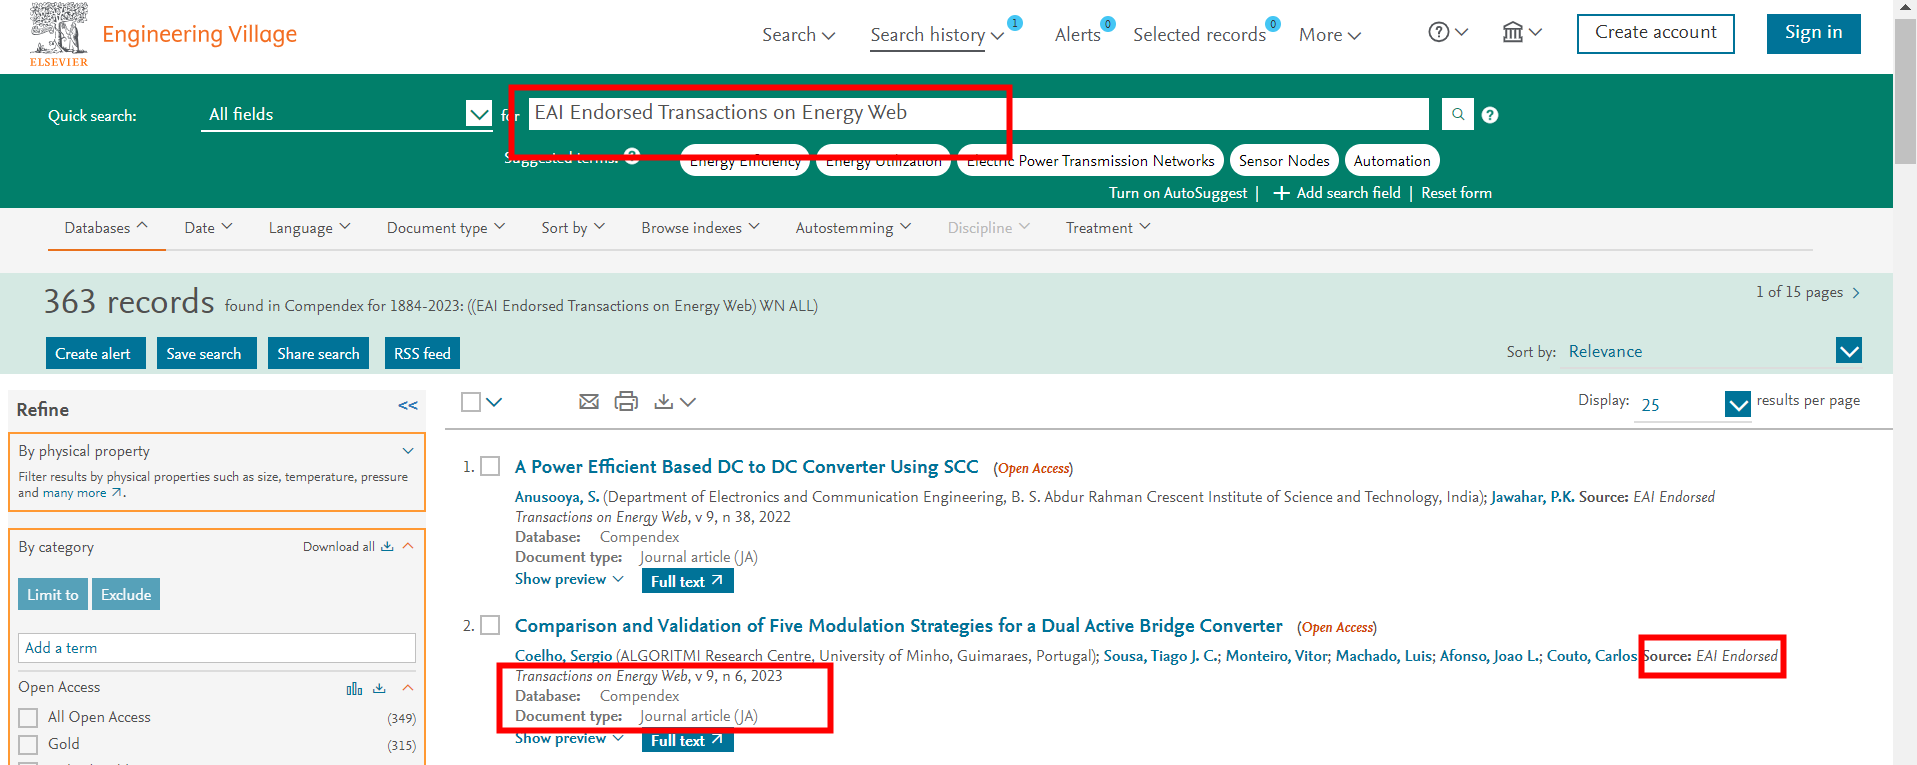The height and width of the screenshot is (765, 1917).
Task: Click the magnifier search button
Action: [1458, 114]
